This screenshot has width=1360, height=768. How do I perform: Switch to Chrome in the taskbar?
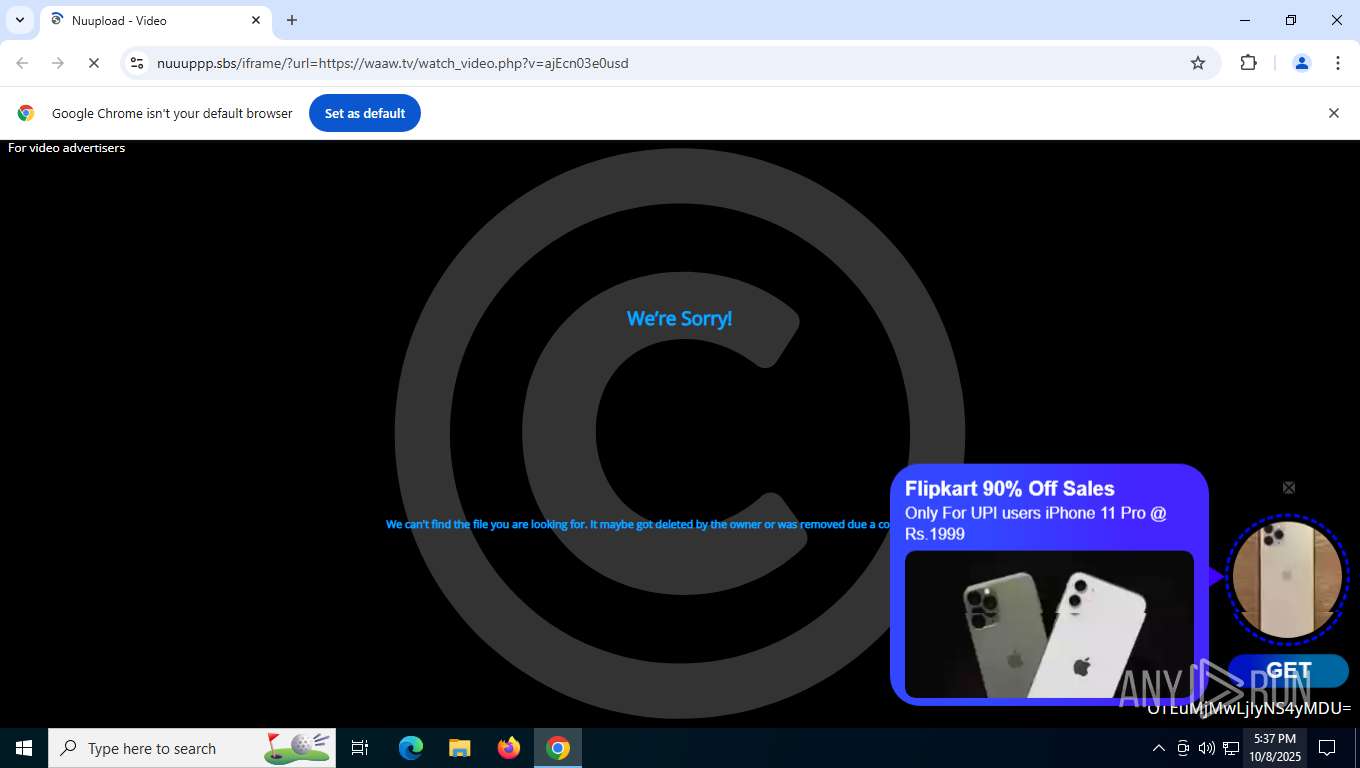click(x=558, y=748)
